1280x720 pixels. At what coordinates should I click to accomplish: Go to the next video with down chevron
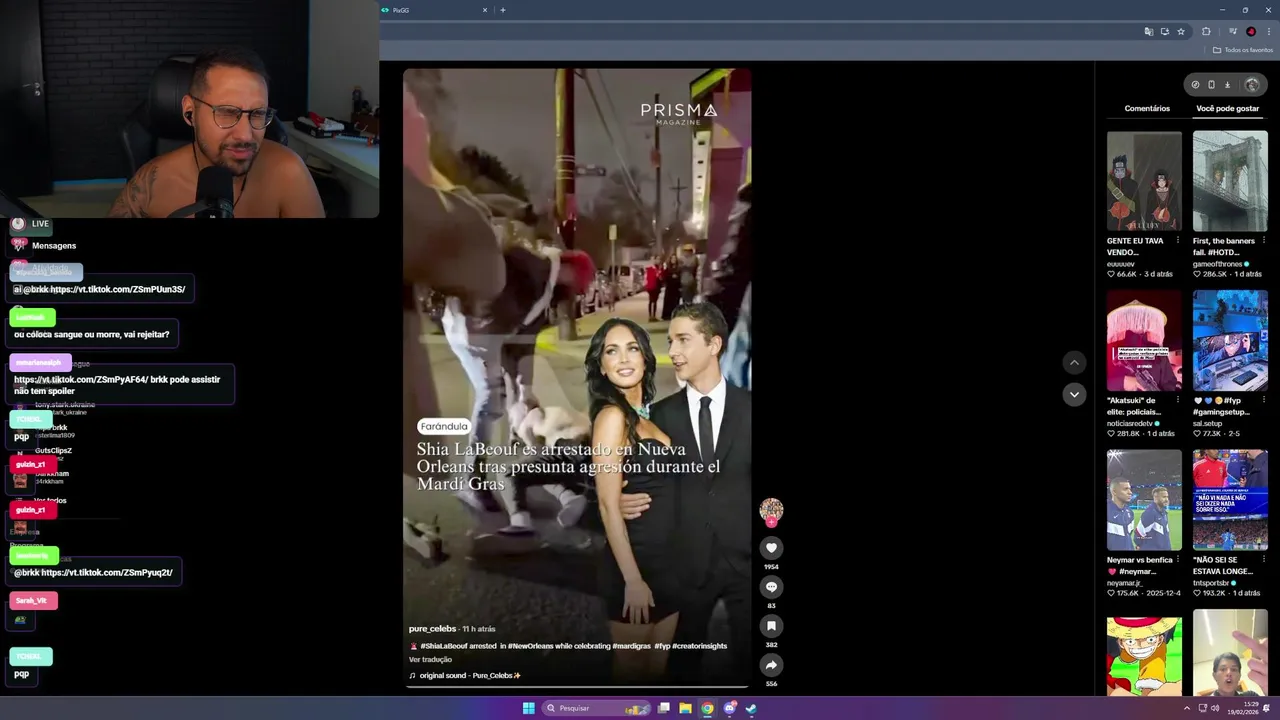(x=1074, y=394)
